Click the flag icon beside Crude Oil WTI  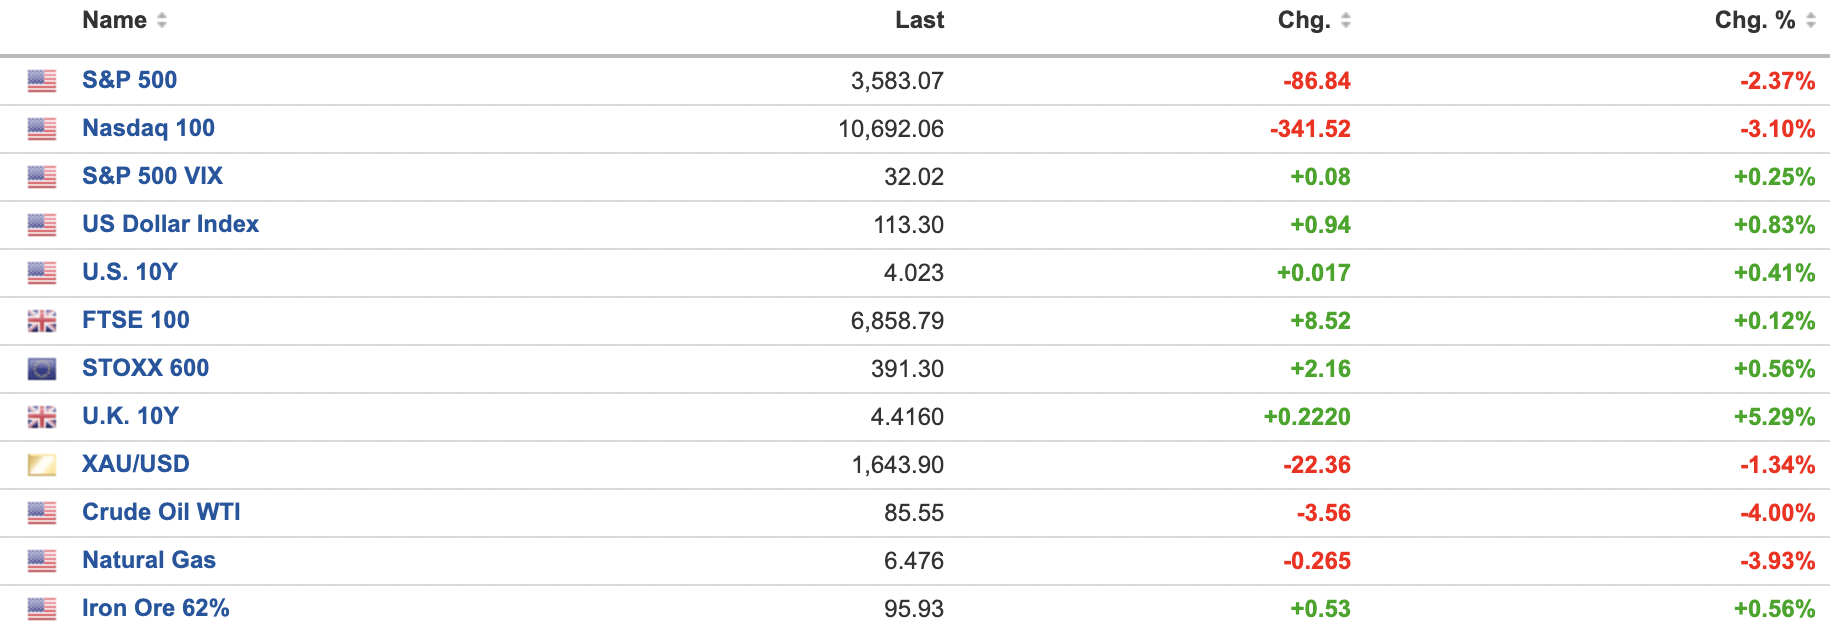42,513
